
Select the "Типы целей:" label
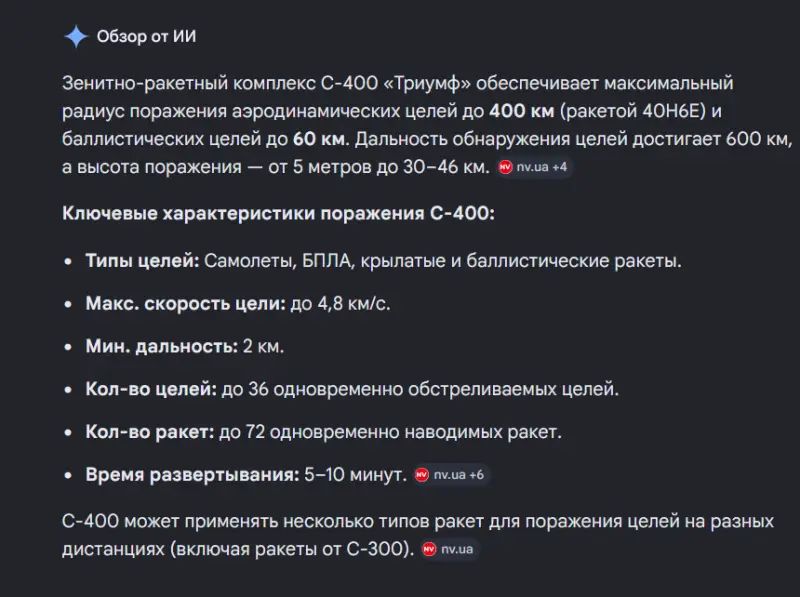143,261
